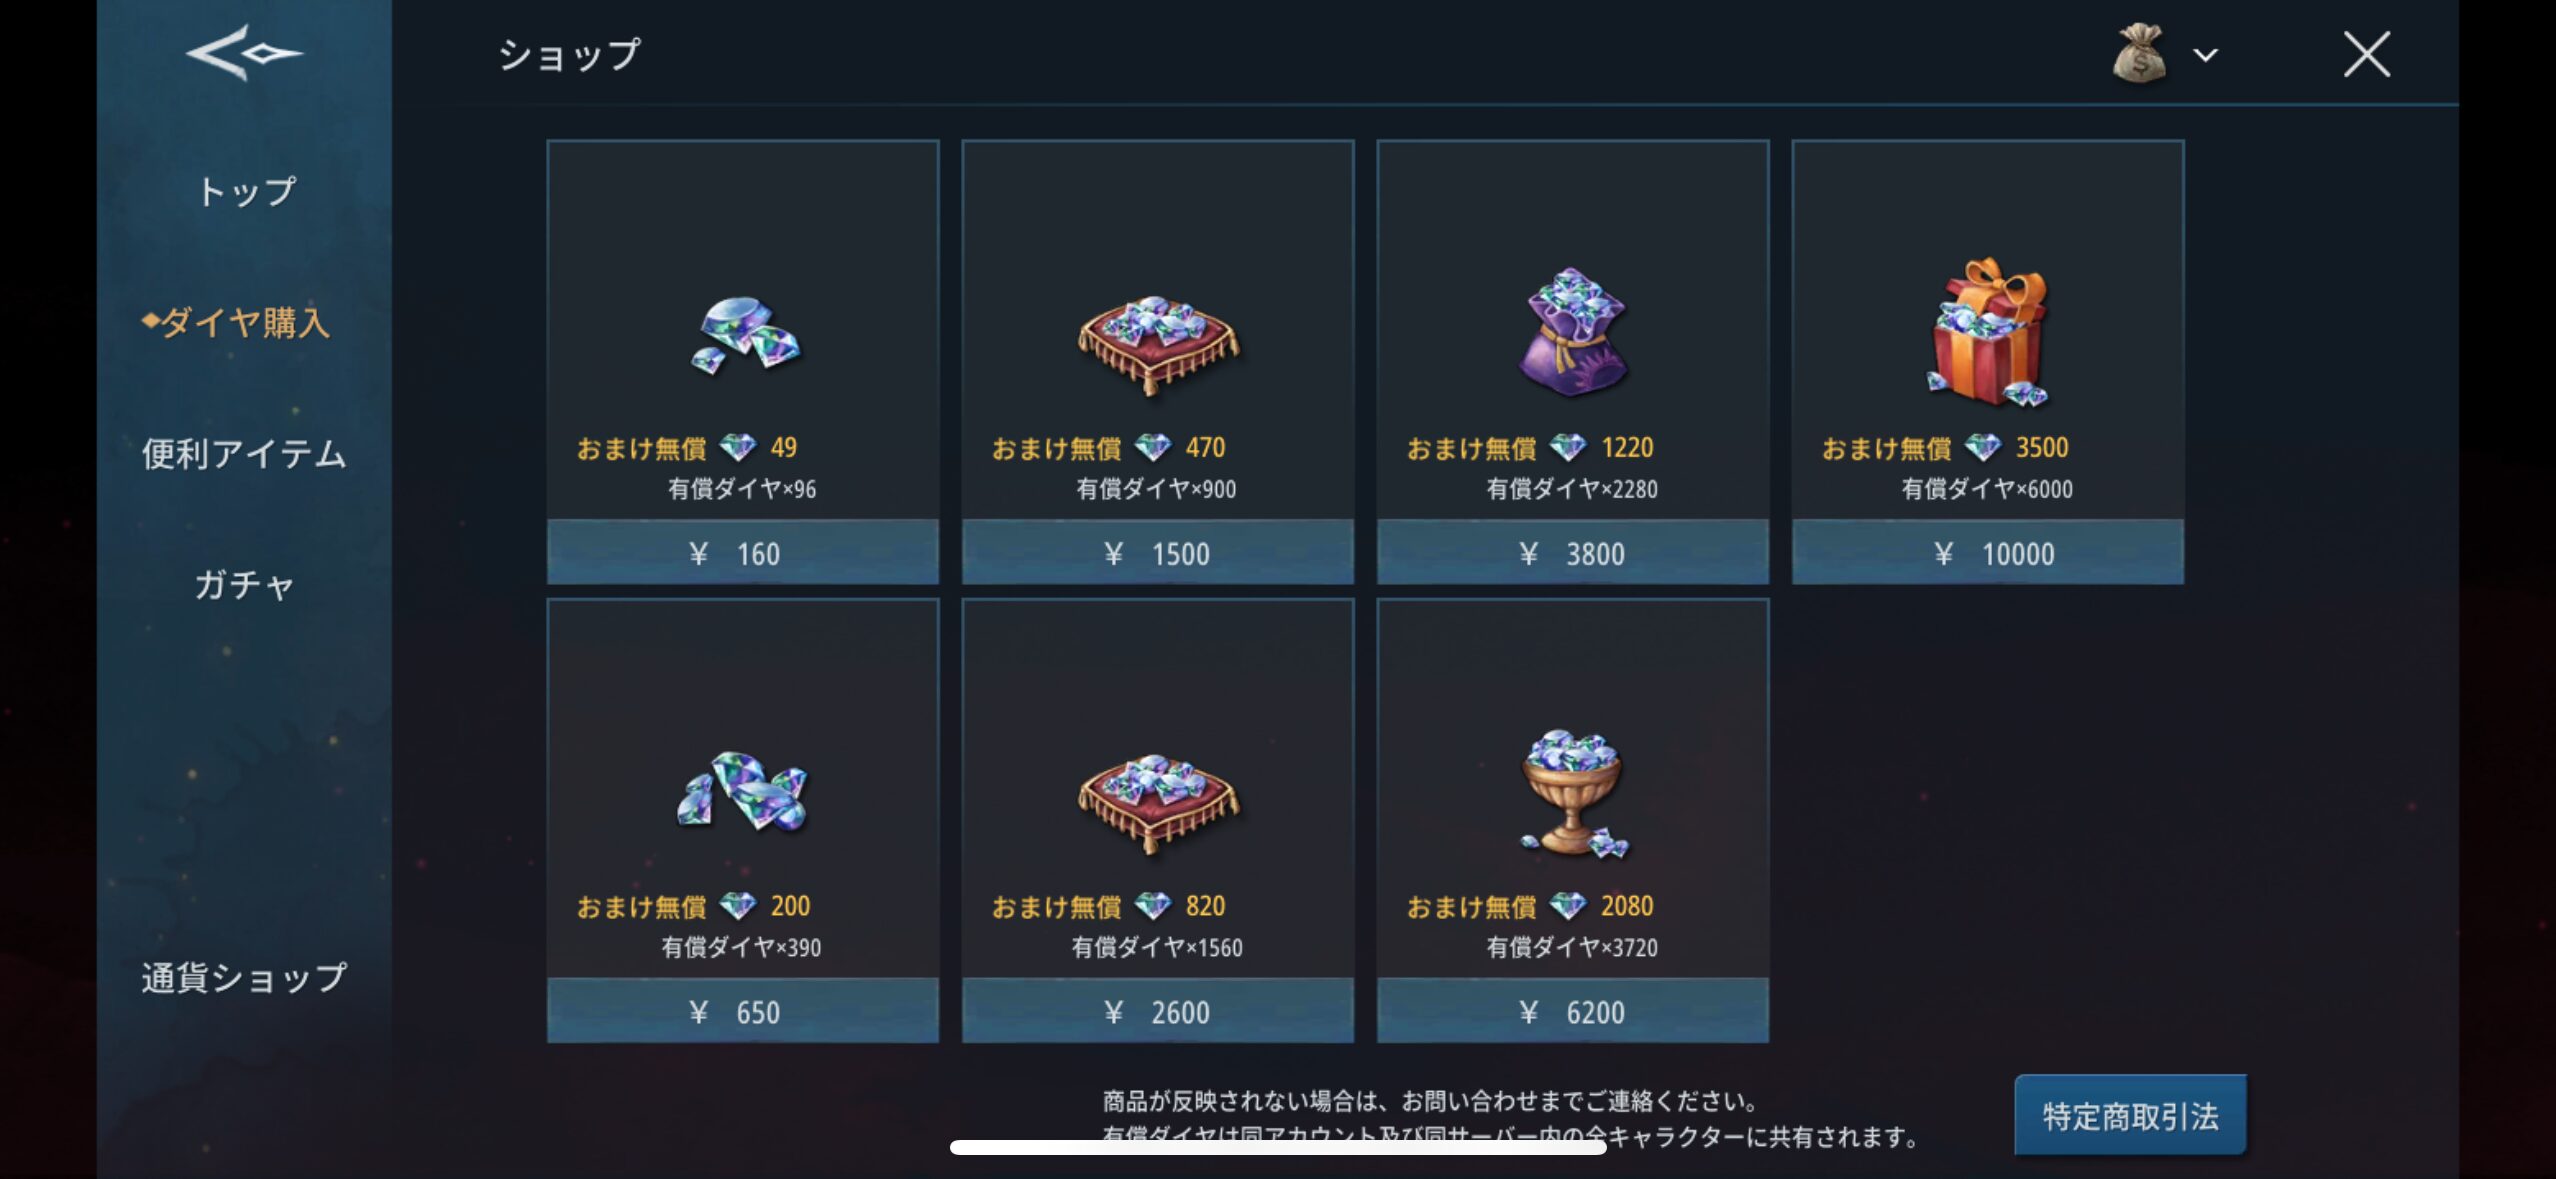Select the diamond pile 390 pack icon
This screenshot has height=1179, width=2556.
click(x=743, y=792)
